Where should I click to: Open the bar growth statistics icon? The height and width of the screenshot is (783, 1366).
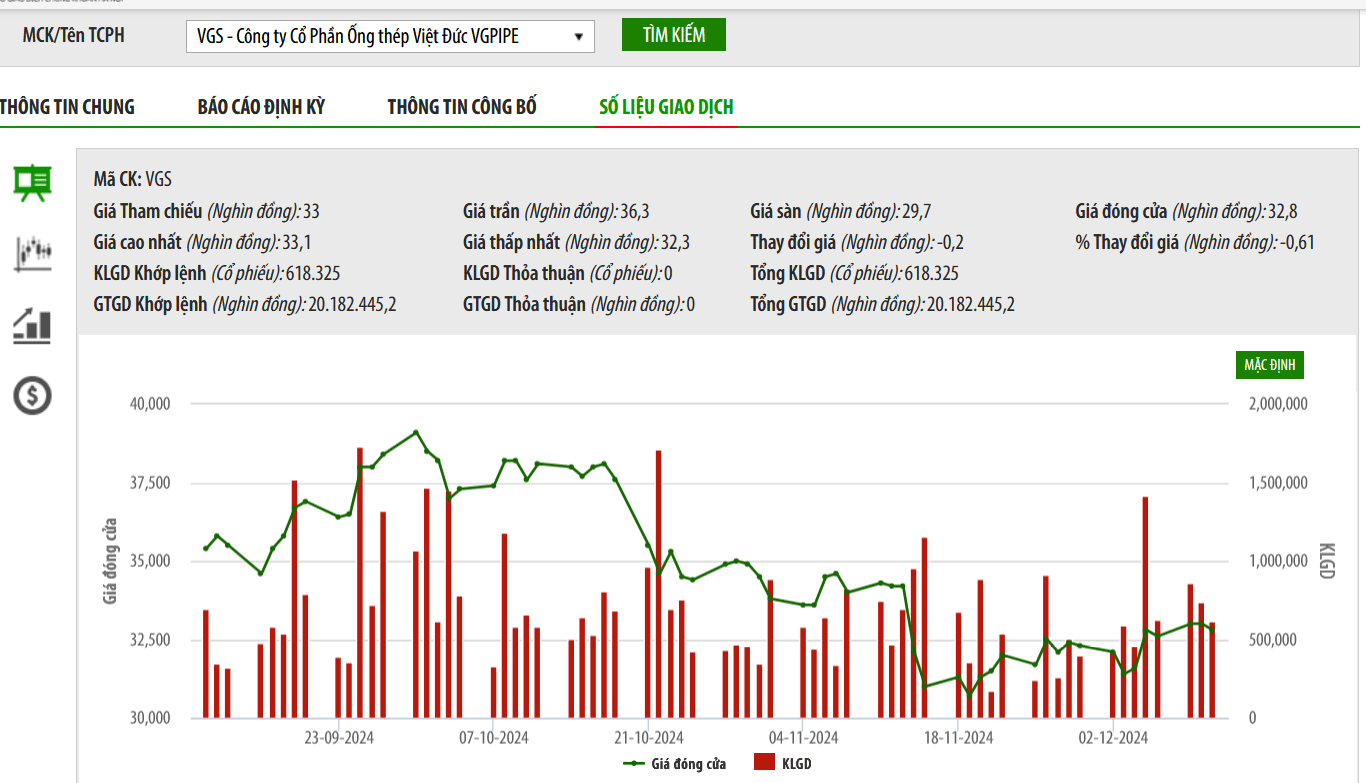click(x=32, y=325)
